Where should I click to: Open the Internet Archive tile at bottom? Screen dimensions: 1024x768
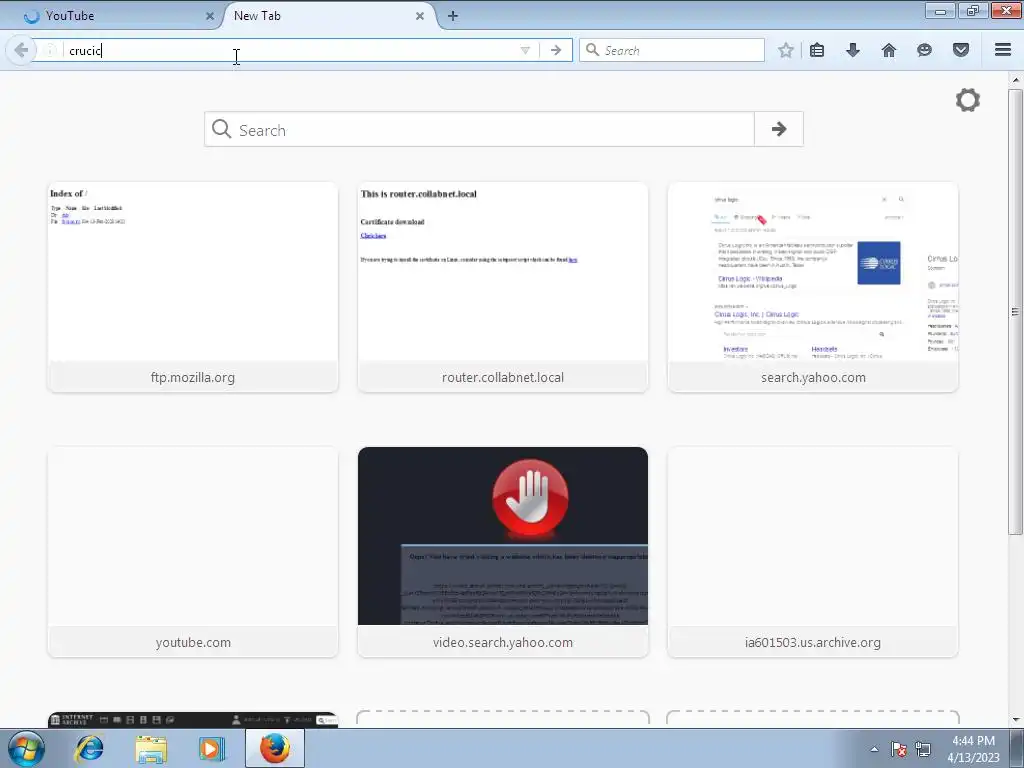pos(193,720)
